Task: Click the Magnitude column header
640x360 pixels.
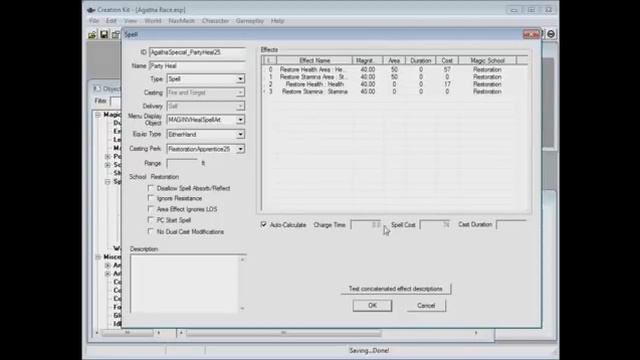Action: (367, 60)
